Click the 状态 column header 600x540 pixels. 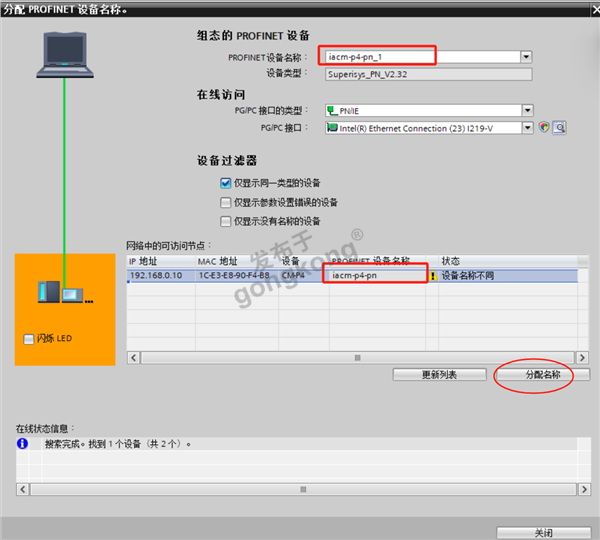pos(508,261)
